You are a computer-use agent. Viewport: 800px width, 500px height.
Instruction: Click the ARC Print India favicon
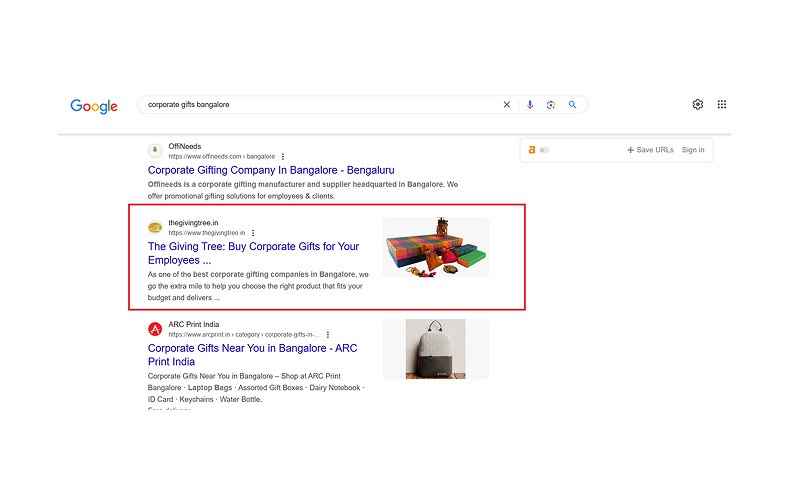155,329
